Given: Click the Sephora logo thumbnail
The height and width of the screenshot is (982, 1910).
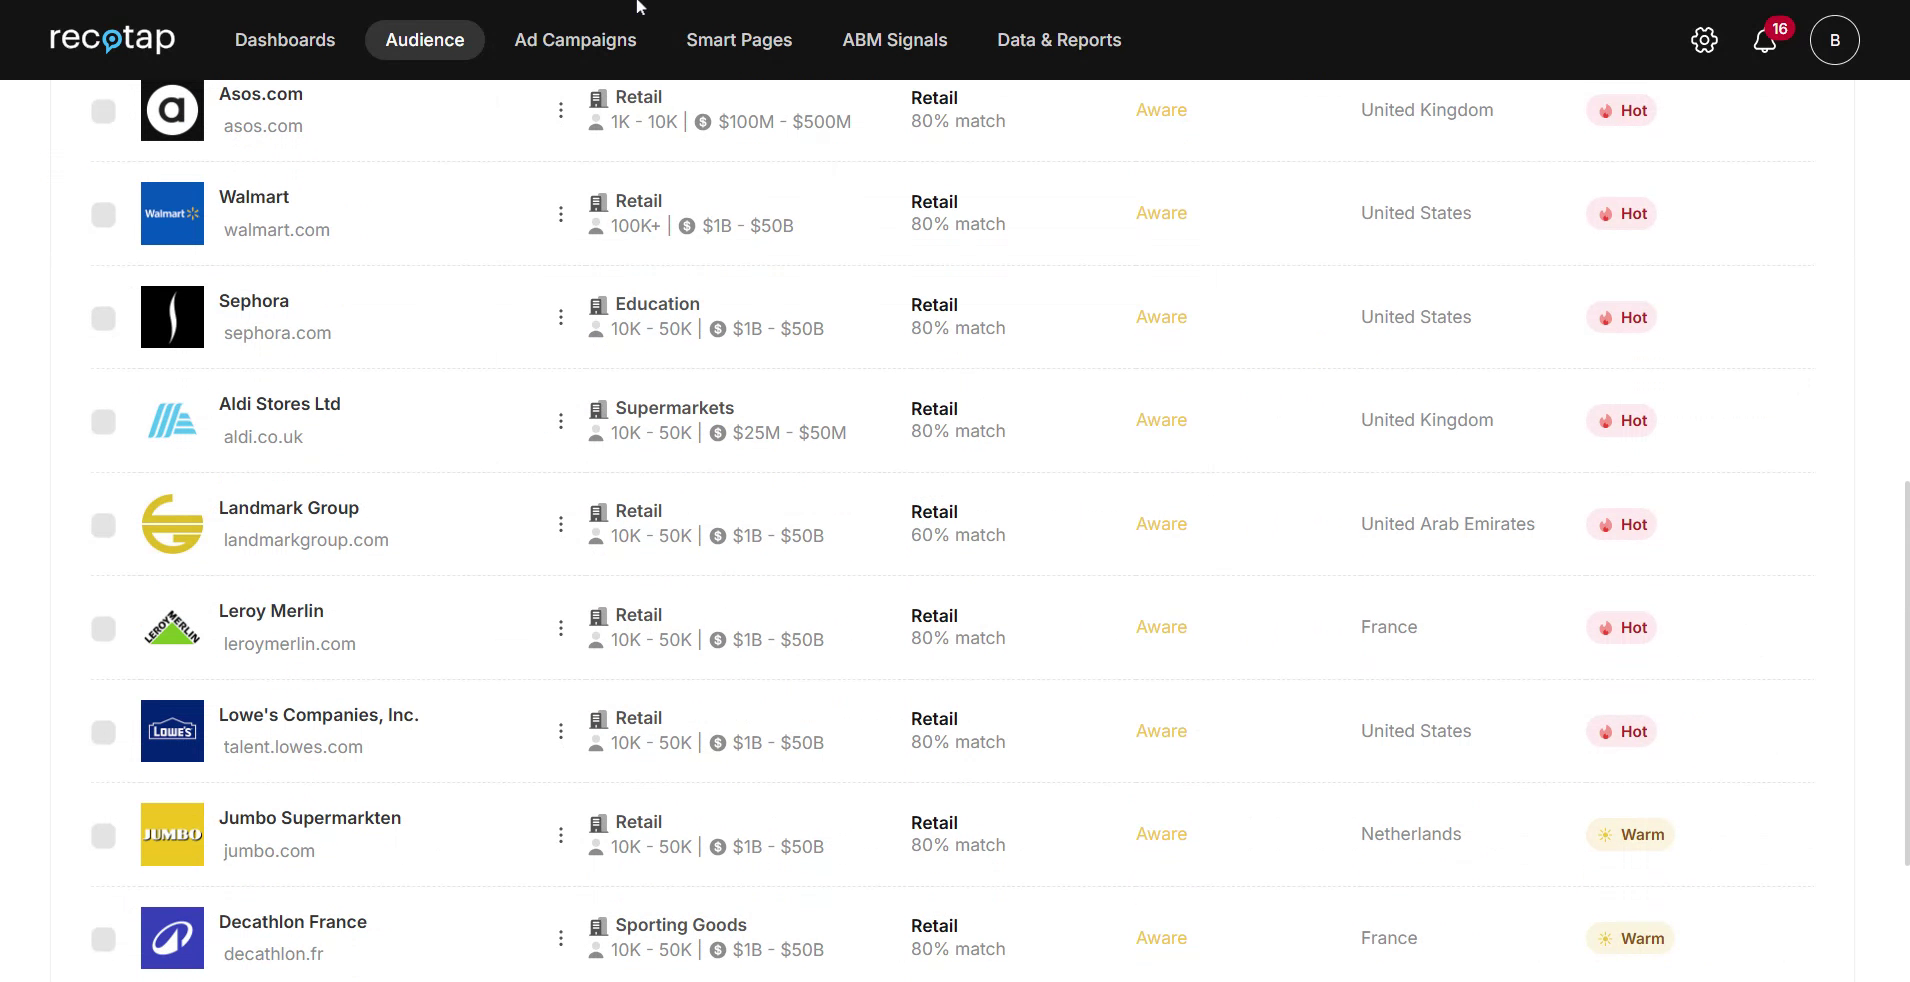Looking at the screenshot, I should [172, 317].
